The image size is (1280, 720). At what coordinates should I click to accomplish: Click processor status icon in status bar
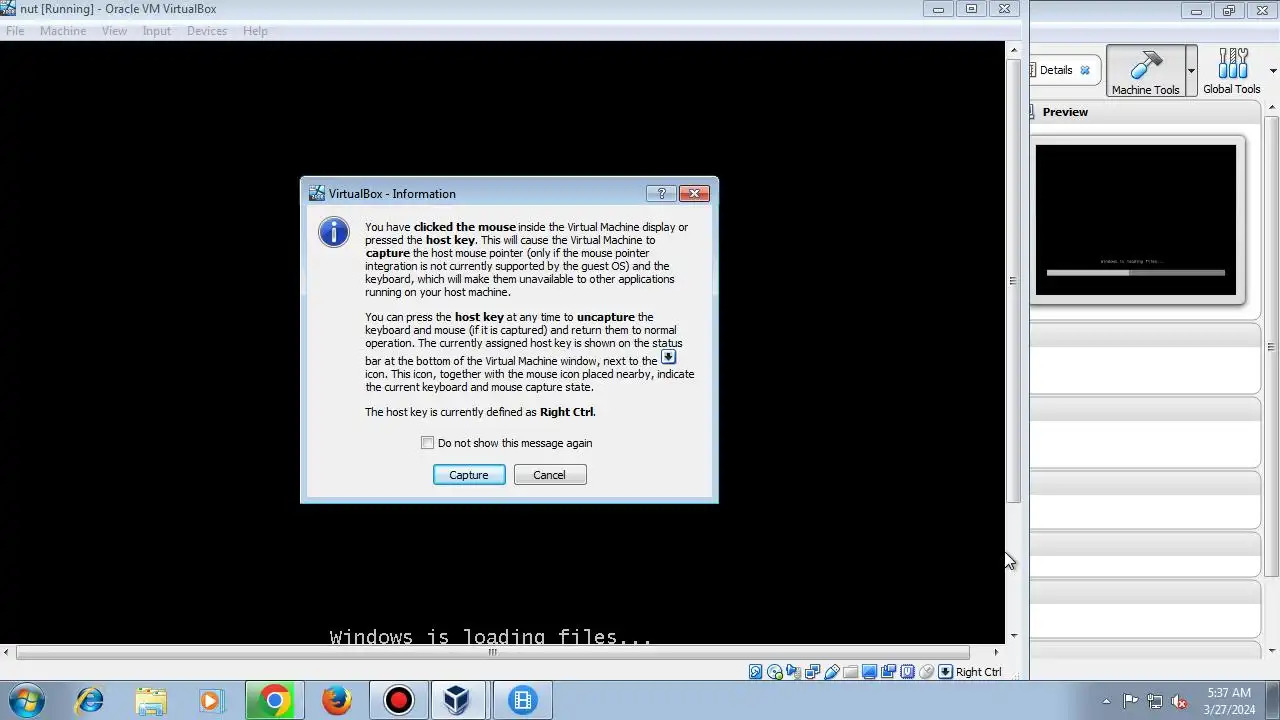tap(907, 672)
